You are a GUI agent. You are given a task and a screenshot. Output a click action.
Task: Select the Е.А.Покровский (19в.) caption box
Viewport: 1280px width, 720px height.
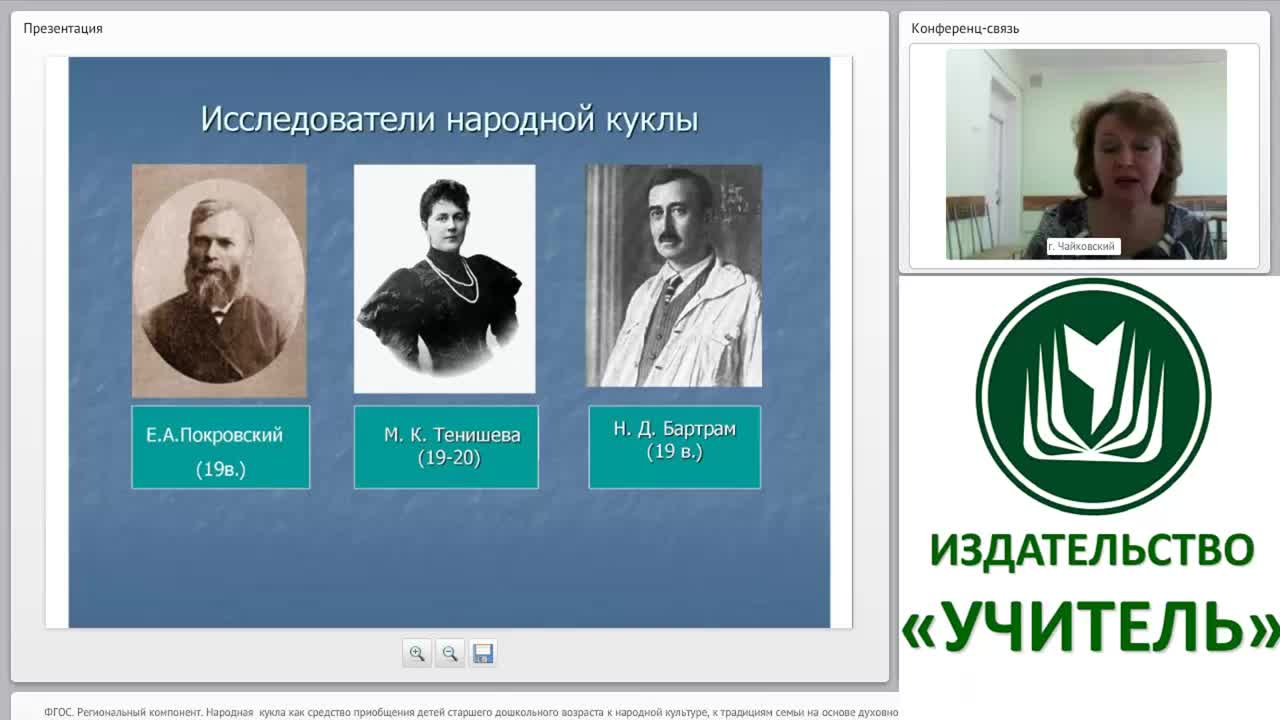221,447
